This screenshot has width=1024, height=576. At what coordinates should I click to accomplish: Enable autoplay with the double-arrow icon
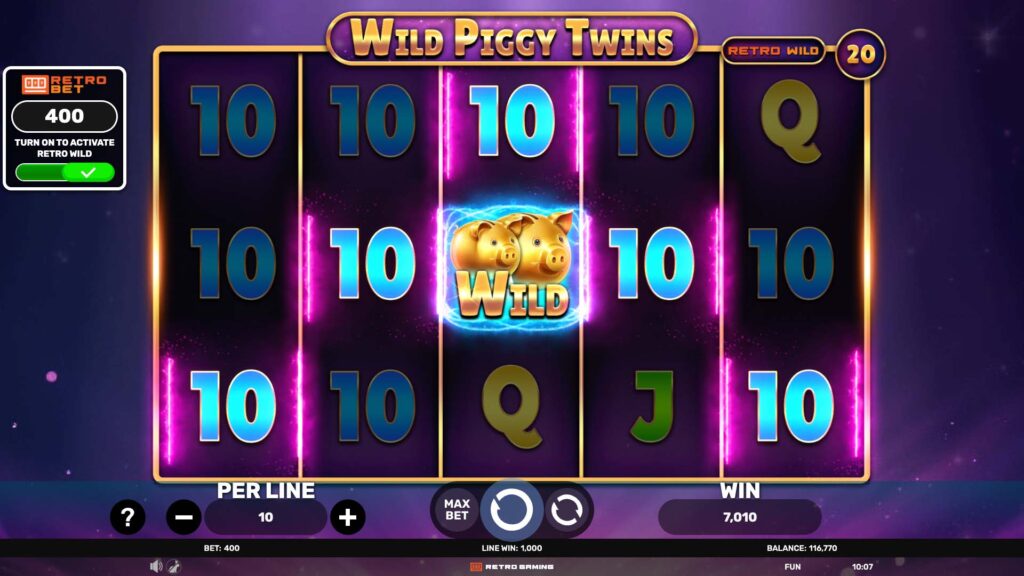point(566,509)
